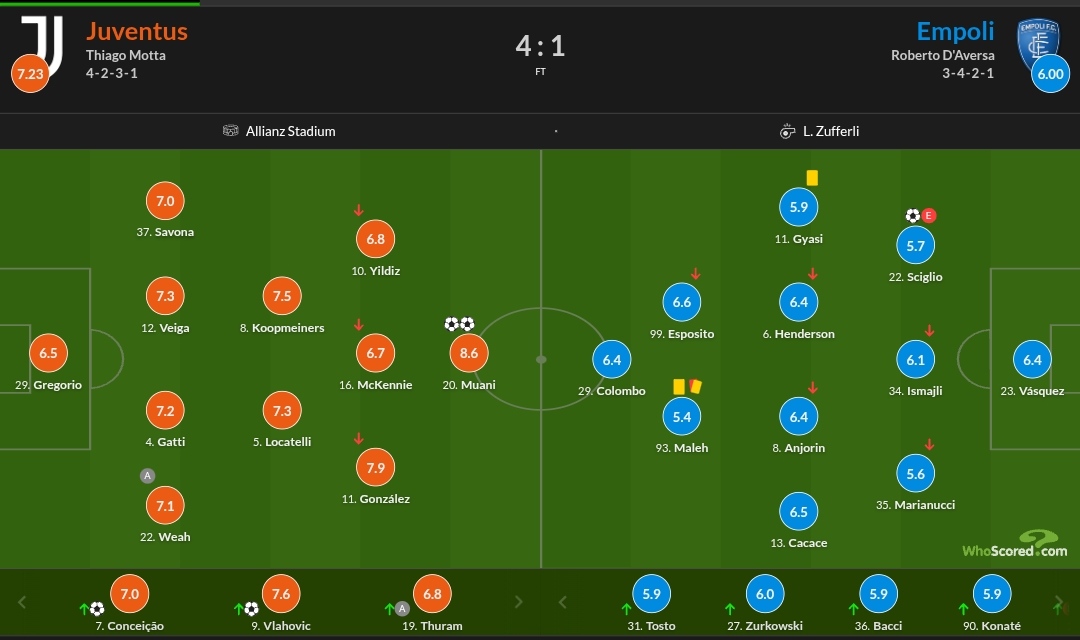Click the yellow card above Gyasi
Image resolution: width=1080 pixels, height=640 pixels.
pos(812,178)
